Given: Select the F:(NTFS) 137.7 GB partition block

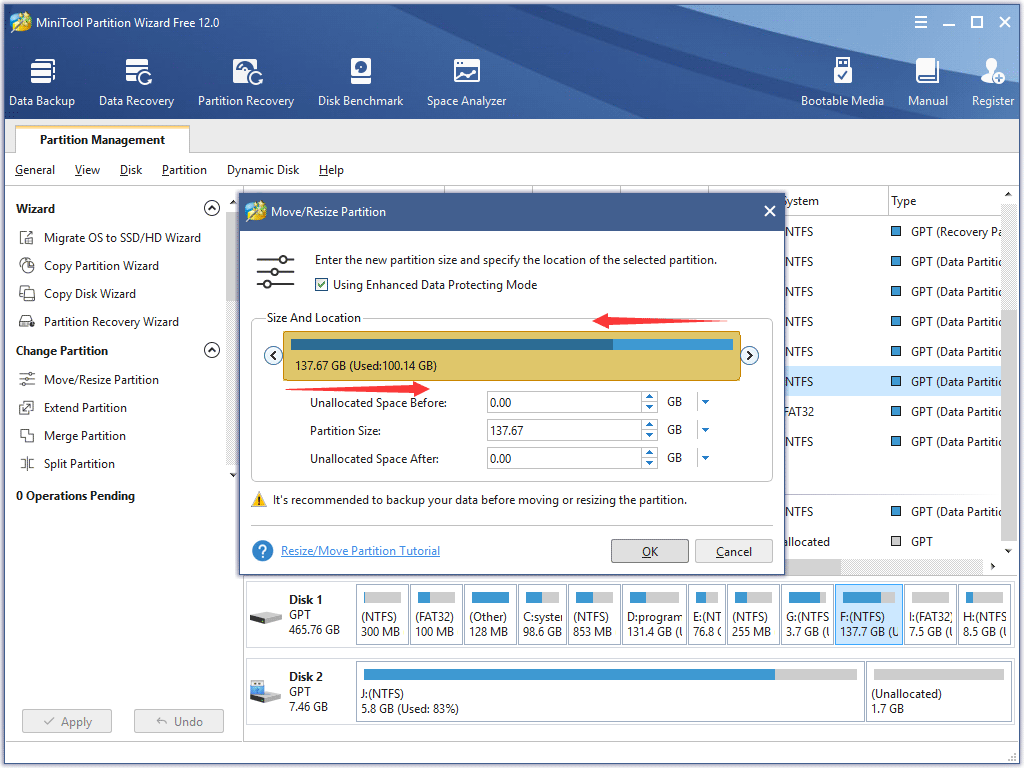Looking at the screenshot, I should tap(869, 615).
